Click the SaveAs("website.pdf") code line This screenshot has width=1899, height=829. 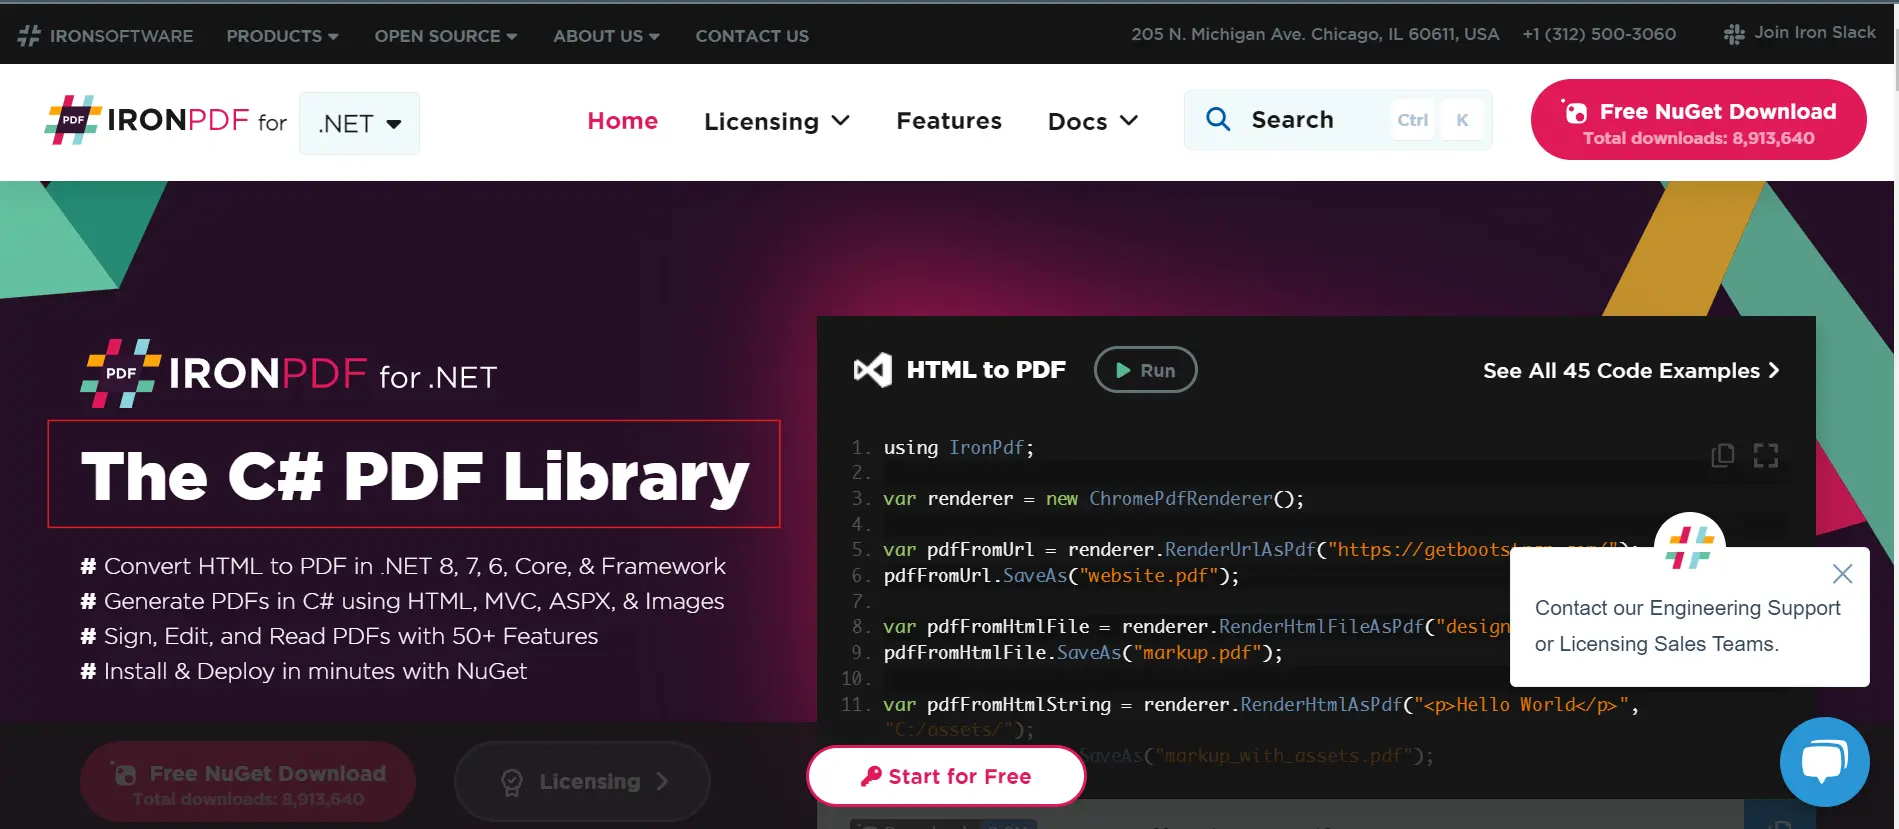1061,576
